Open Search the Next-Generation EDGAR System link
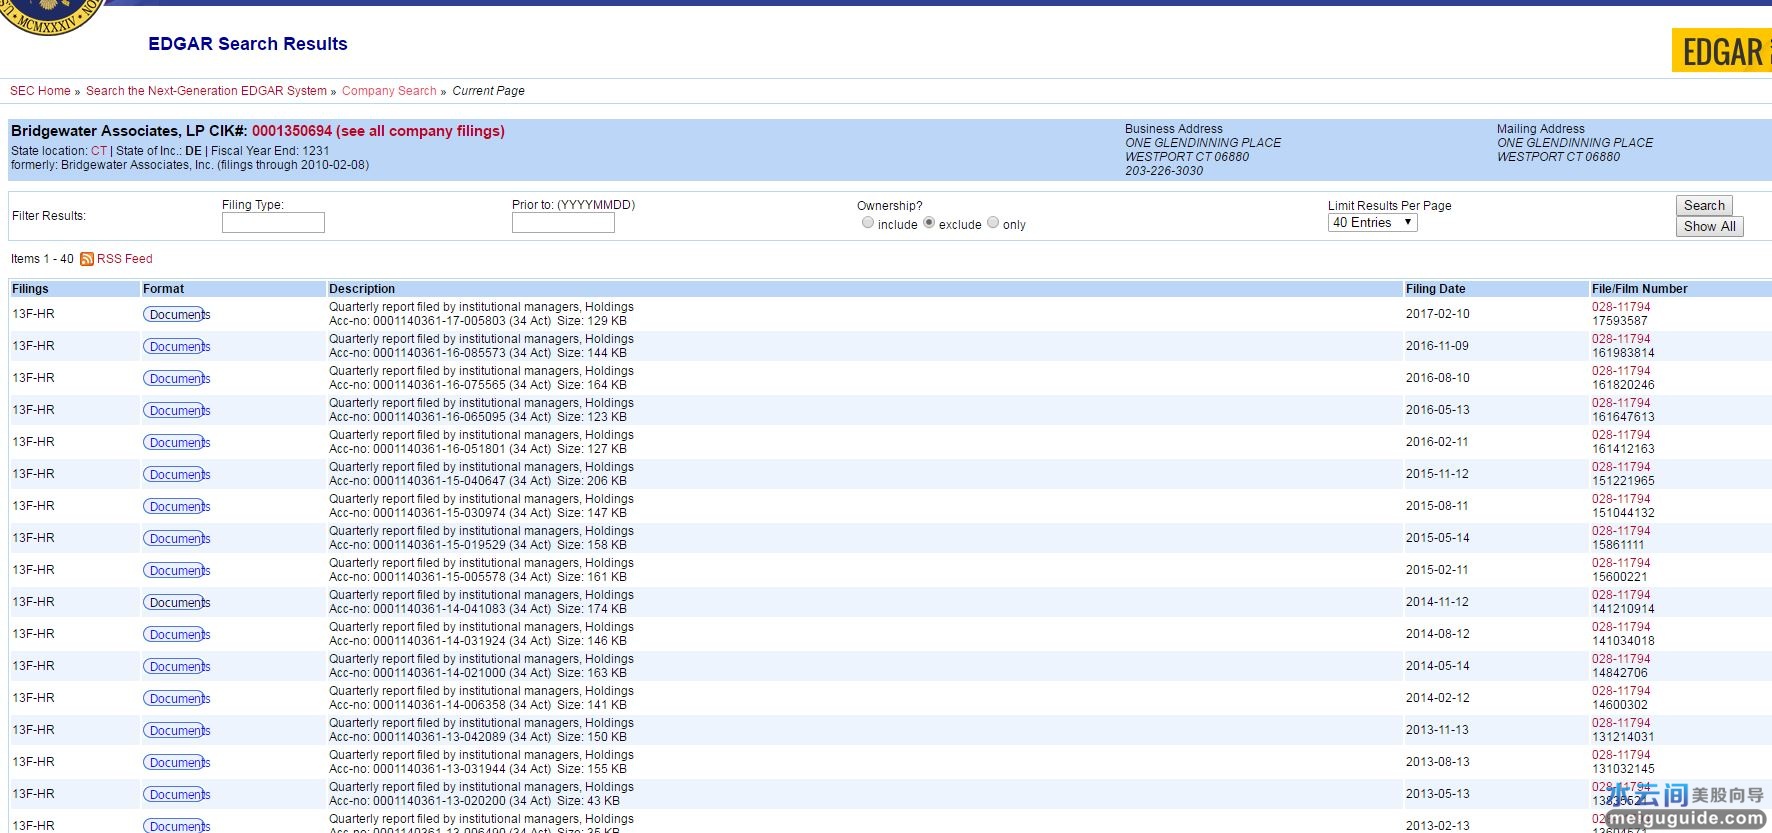The image size is (1772, 833). point(206,91)
